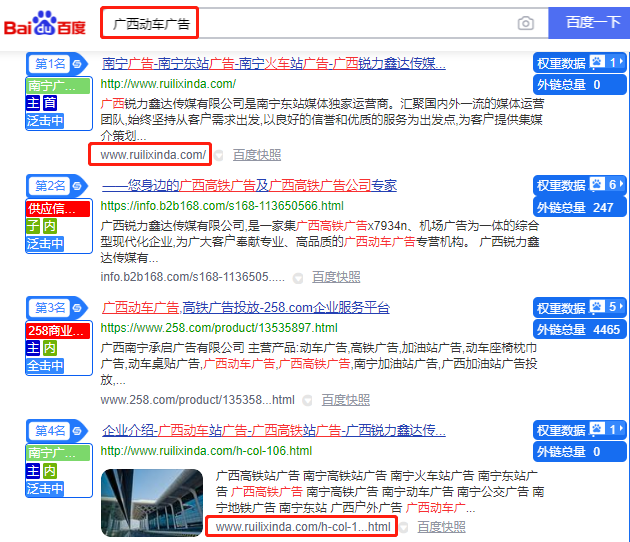The width and height of the screenshot is (630, 542).
Task: Open image search via the camera icon
Action: pos(526,23)
